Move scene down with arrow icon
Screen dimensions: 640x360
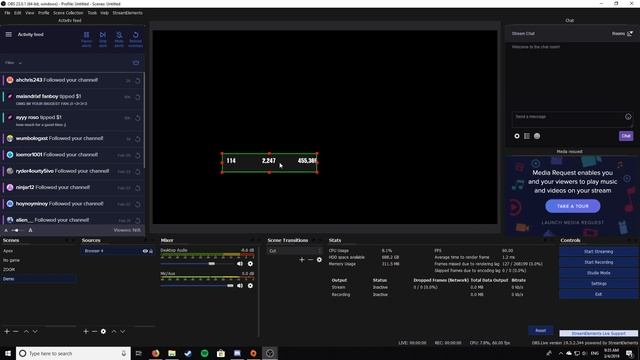tap(35, 331)
